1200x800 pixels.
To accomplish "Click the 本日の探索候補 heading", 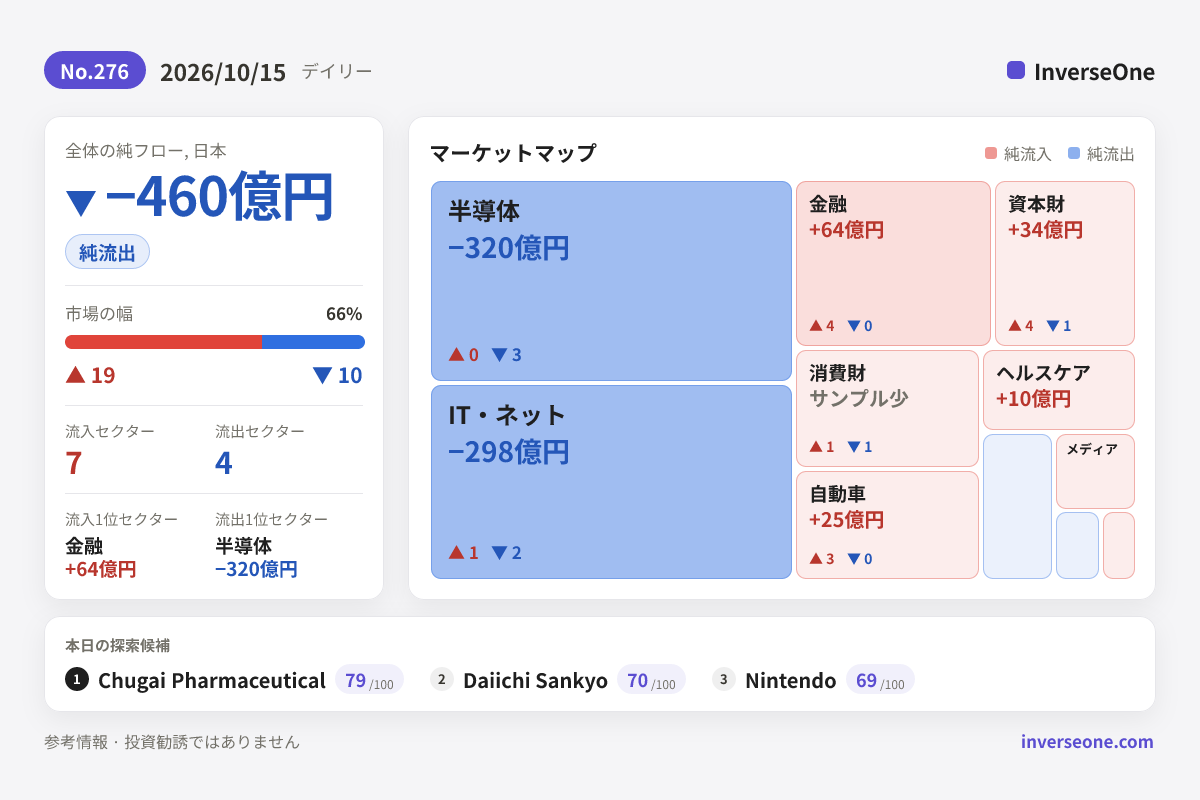I will pos(118,646).
